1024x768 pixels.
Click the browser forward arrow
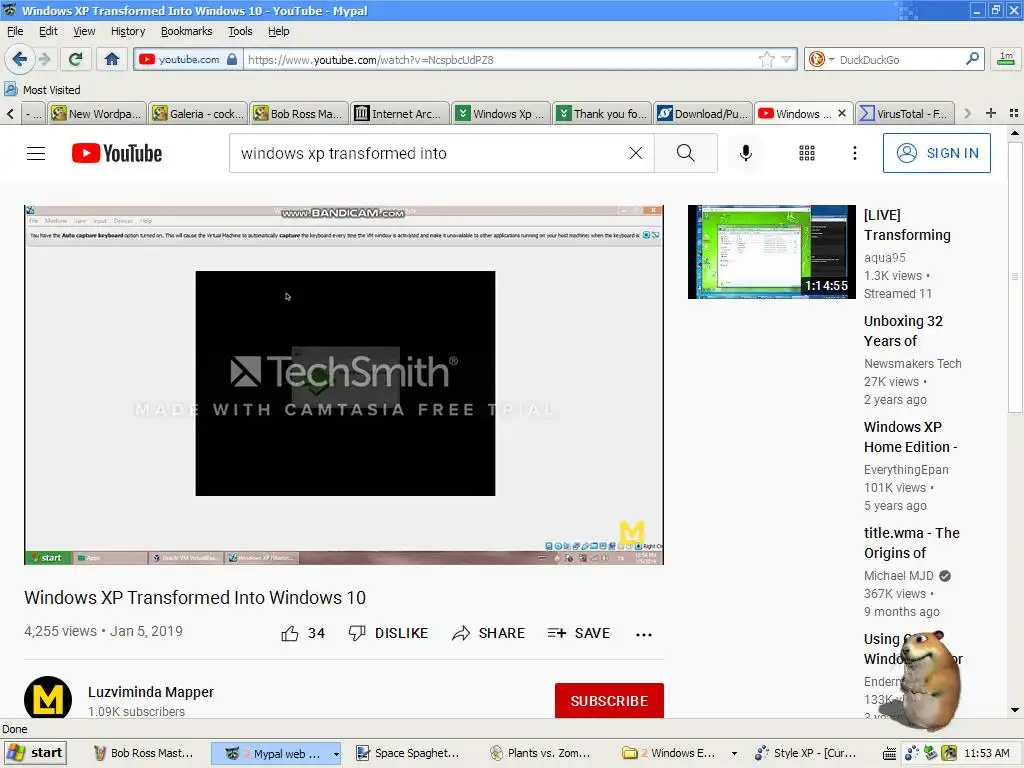click(45, 59)
